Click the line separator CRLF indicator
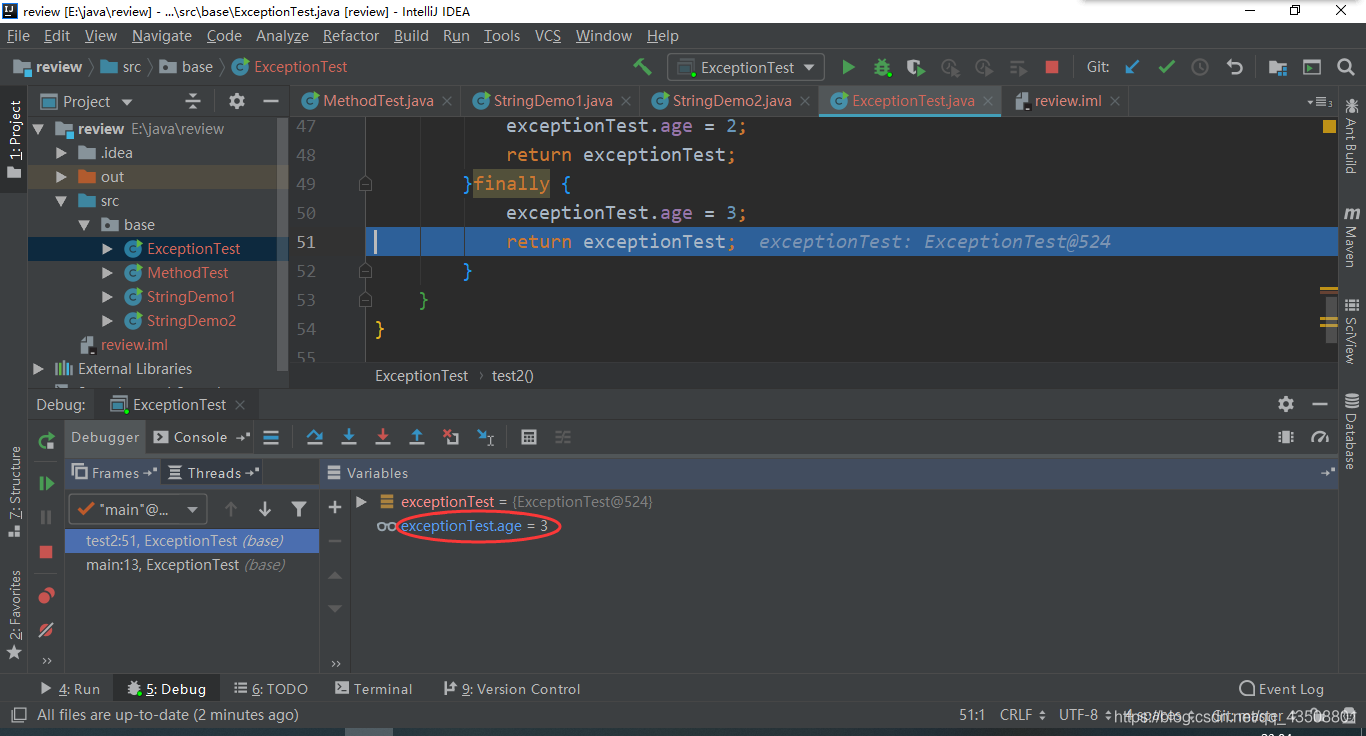Image resolution: width=1366 pixels, height=736 pixels. pyautogui.click(x=1023, y=715)
